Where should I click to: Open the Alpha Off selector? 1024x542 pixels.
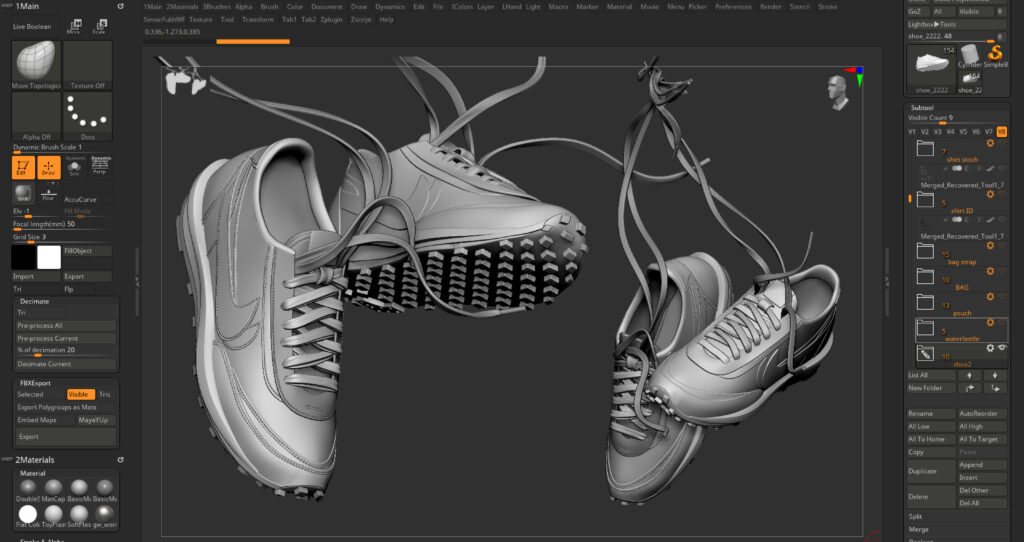(36, 116)
